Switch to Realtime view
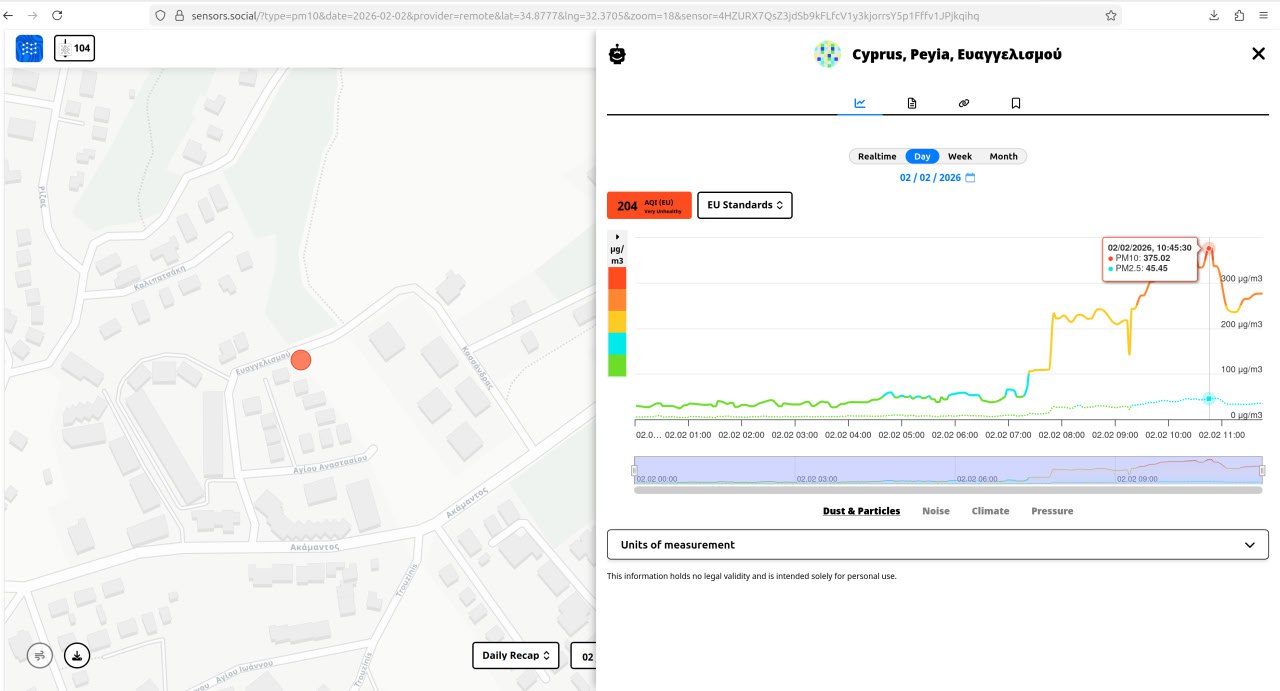The height and width of the screenshot is (691, 1280). 877,157
